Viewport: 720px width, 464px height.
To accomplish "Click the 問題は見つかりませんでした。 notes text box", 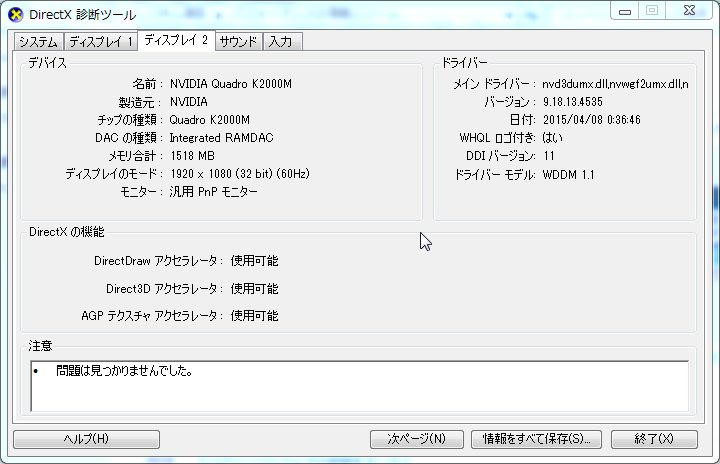I will [360, 386].
